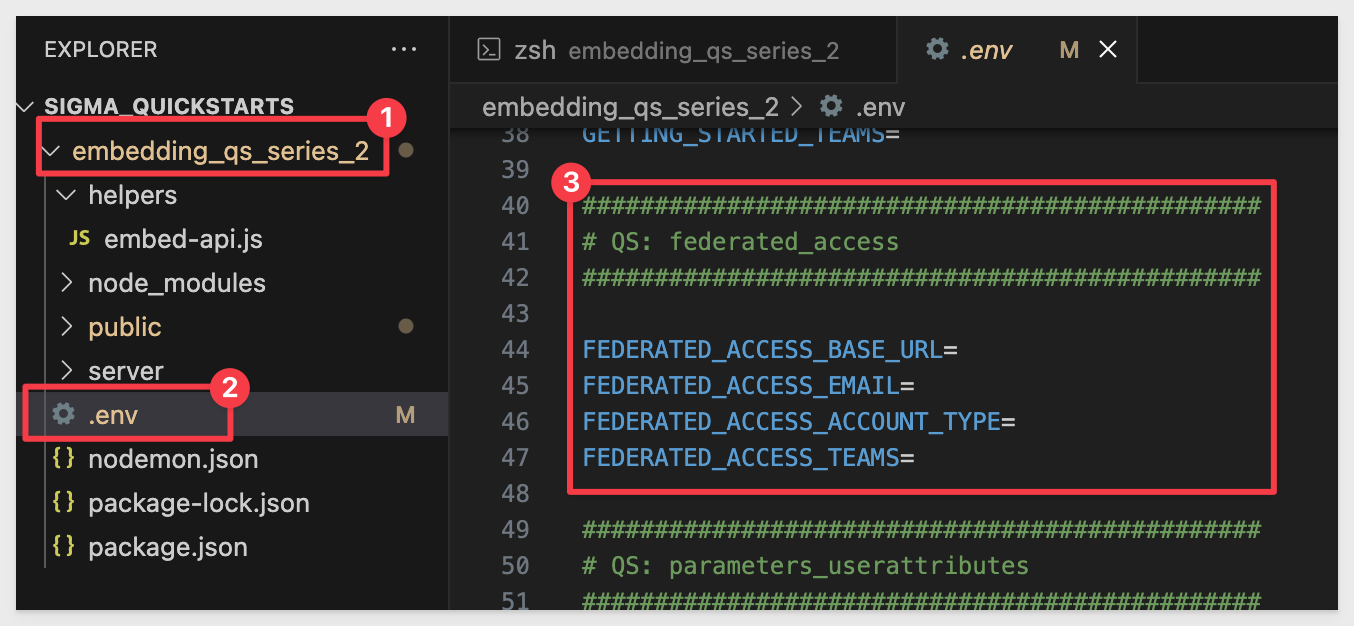The height and width of the screenshot is (626, 1354).
Task: Collapse the helpers folder
Action: (67, 195)
